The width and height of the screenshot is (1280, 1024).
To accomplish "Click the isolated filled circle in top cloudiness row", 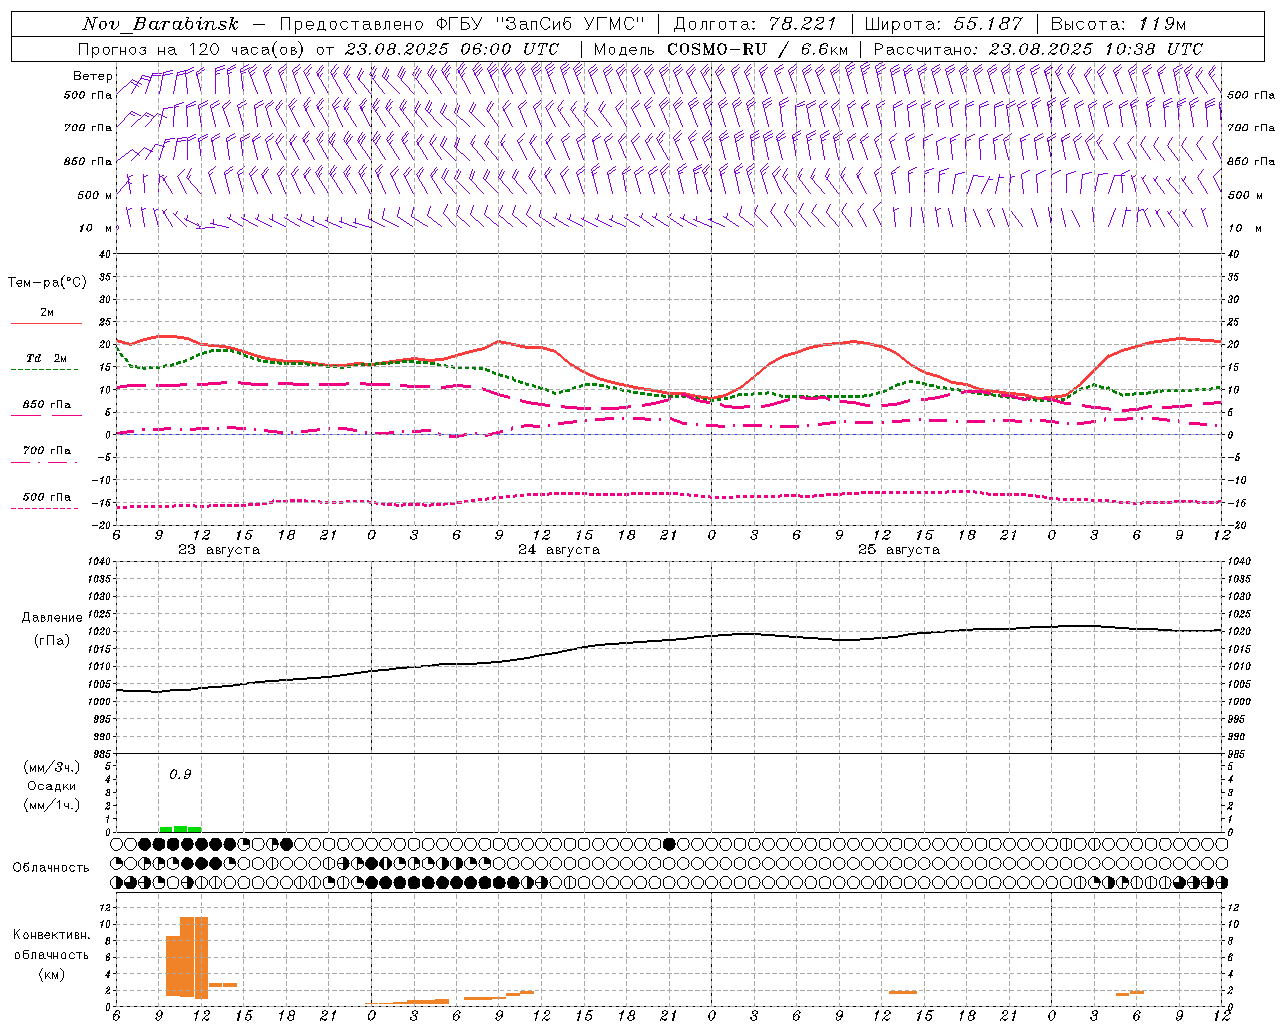I will coord(669,844).
